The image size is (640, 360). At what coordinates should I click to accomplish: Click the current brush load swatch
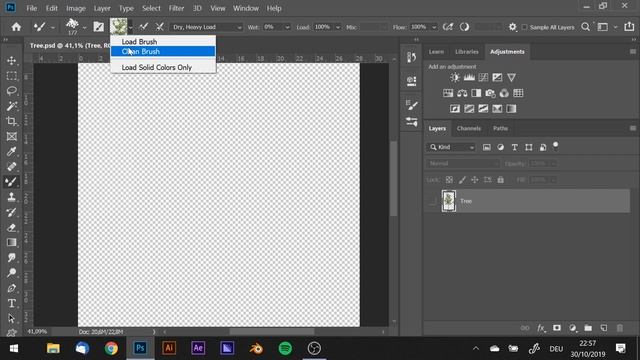(x=118, y=27)
